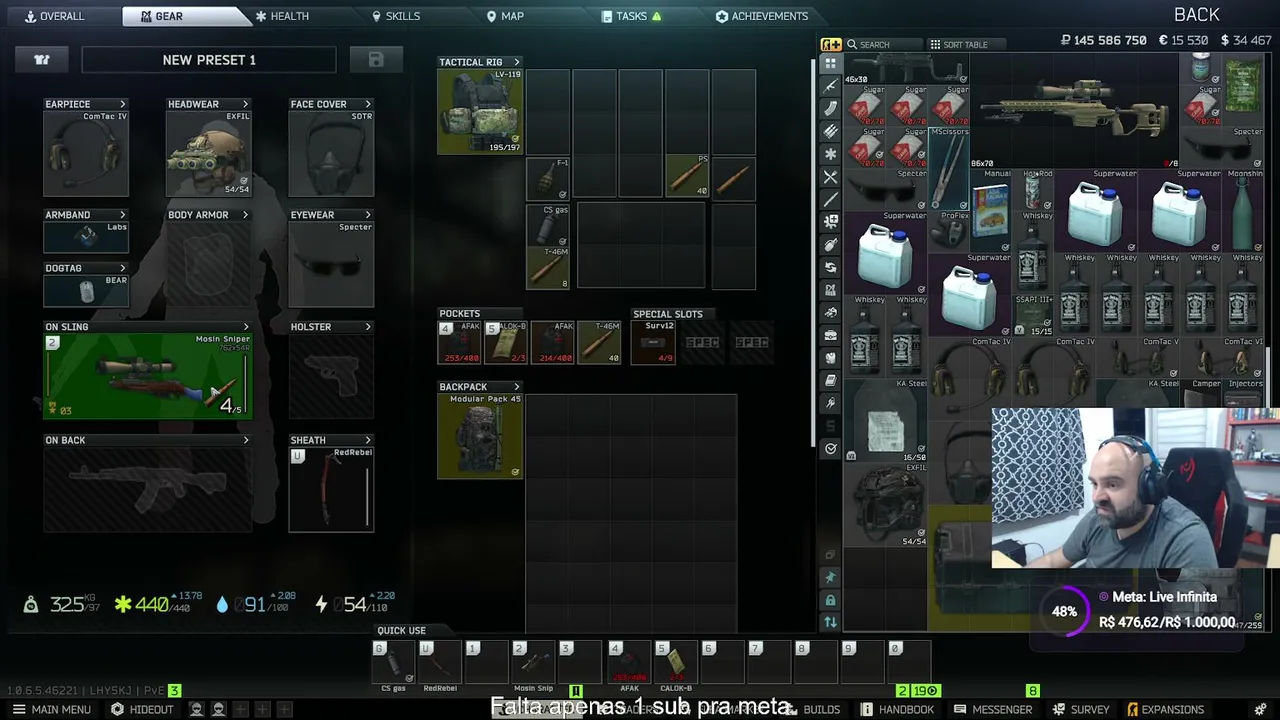Switch to the Skills tab
This screenshot has width=1280, height=720.
click(395, 16)
